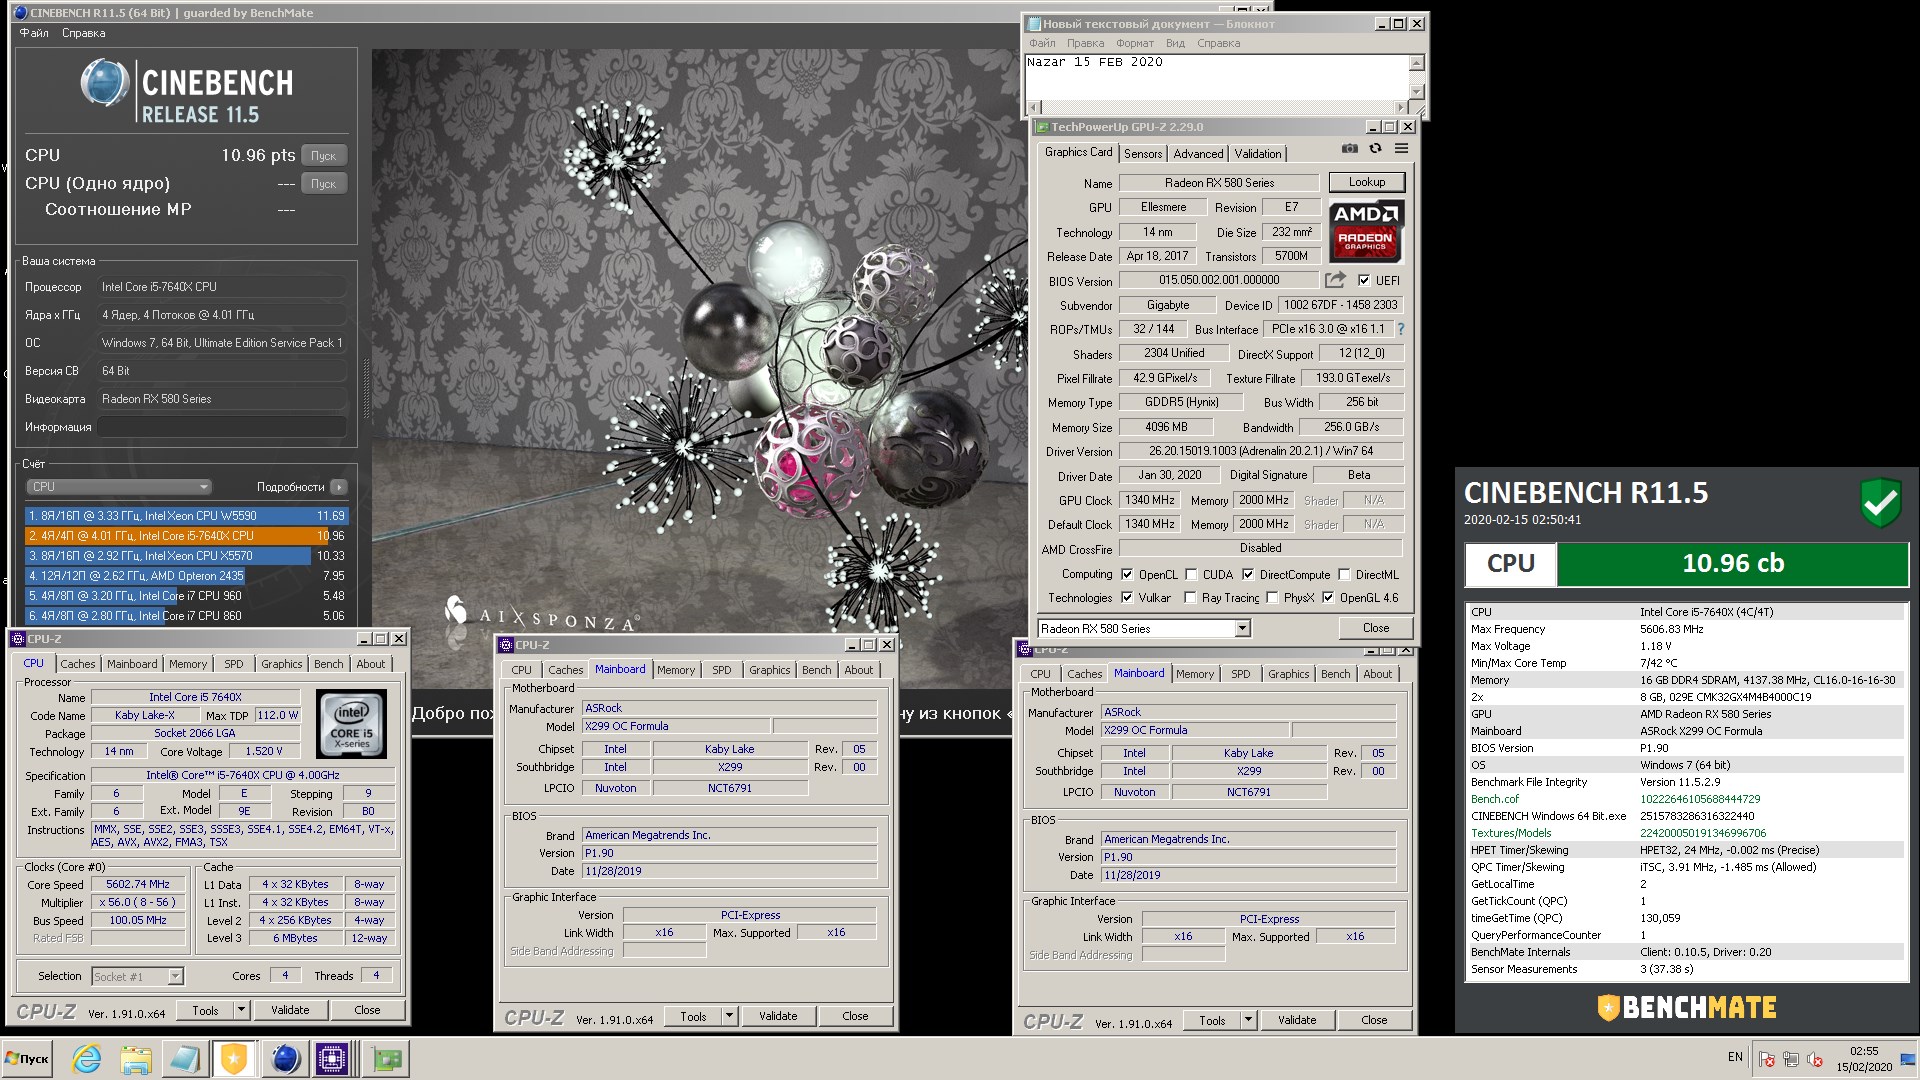Toggle the UEFI checkbox in GPU-Z
1920x1080 pixels.
1364,281
